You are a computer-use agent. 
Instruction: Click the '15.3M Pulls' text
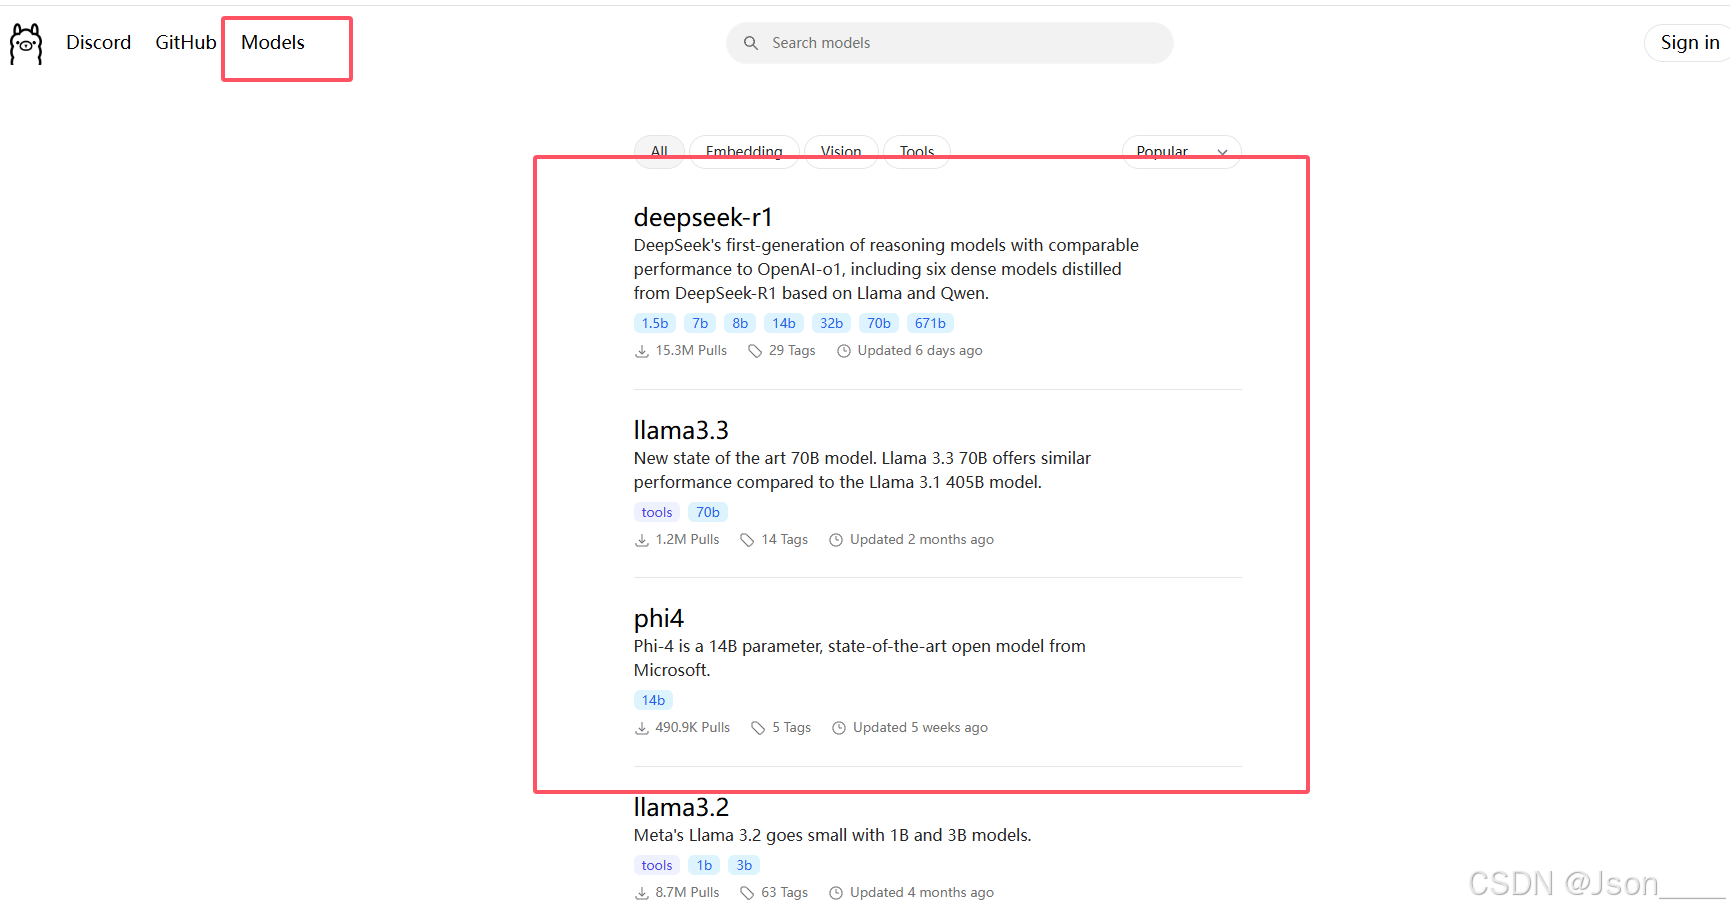click(x=691, y=351)
